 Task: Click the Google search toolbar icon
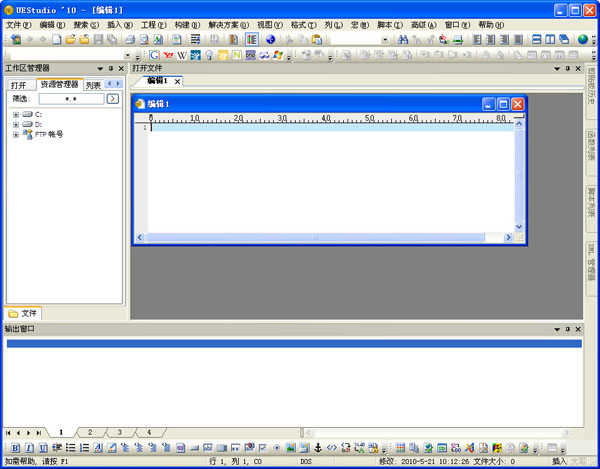point(153,55)
